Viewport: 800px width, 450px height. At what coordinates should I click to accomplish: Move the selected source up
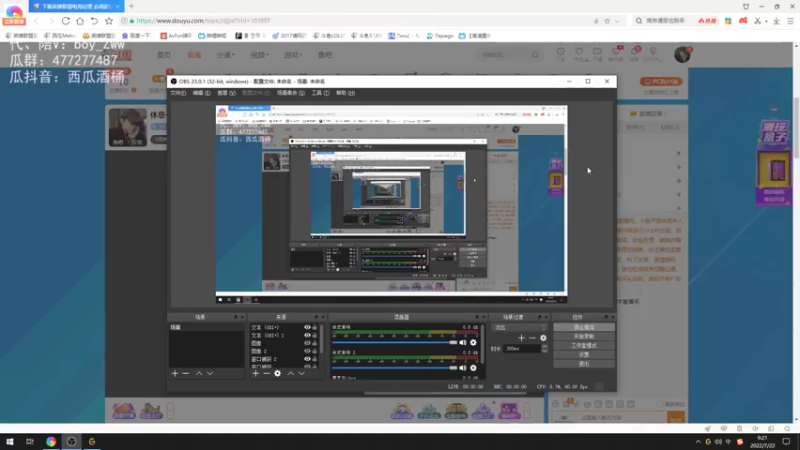tap(291, 373)
